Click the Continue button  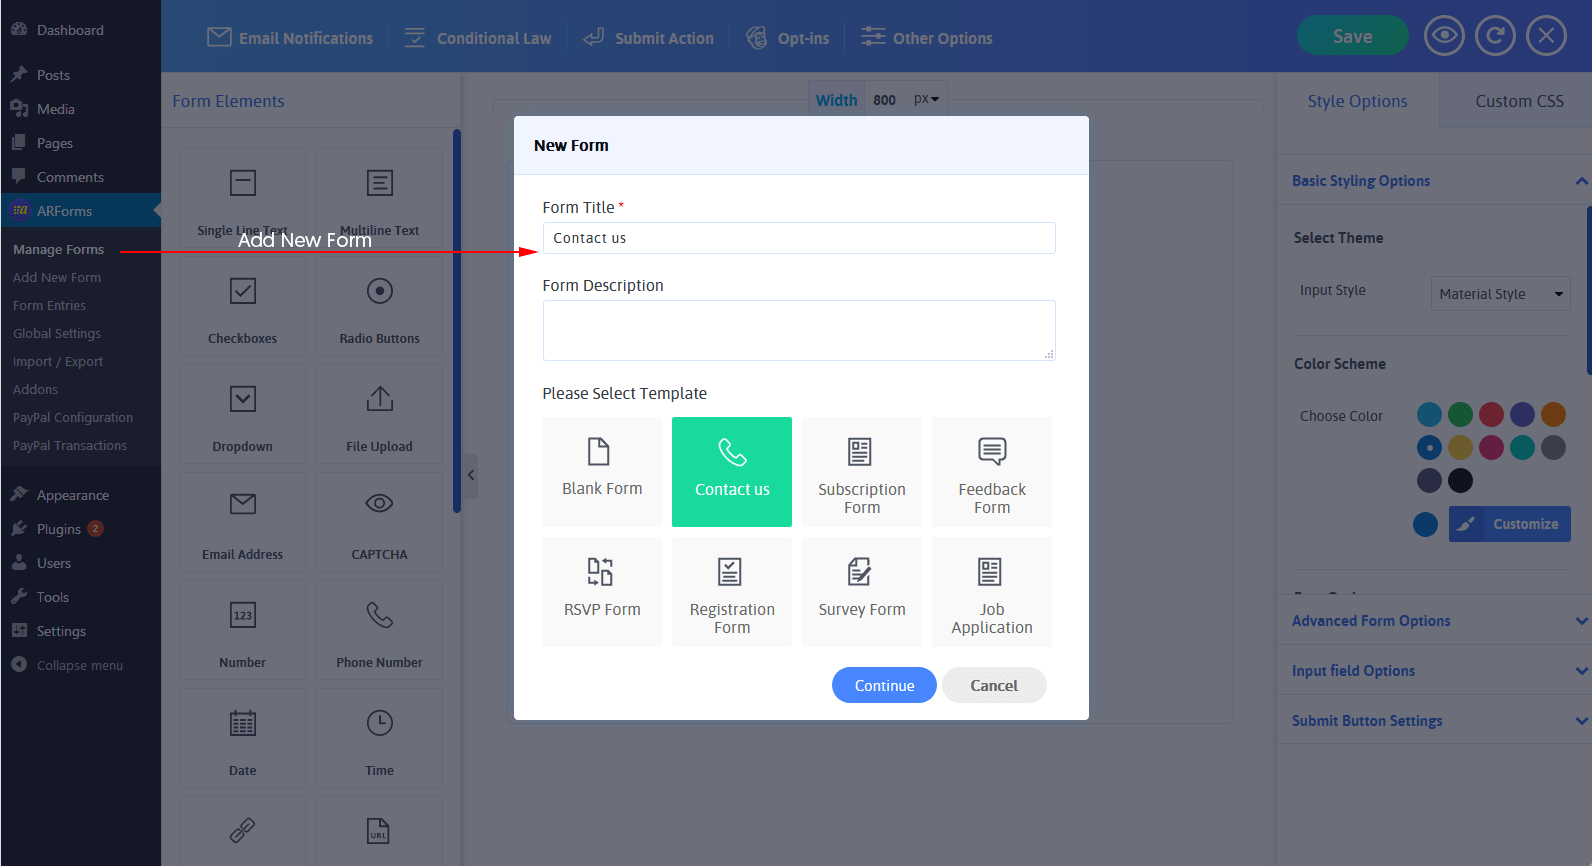click(884, 685)
